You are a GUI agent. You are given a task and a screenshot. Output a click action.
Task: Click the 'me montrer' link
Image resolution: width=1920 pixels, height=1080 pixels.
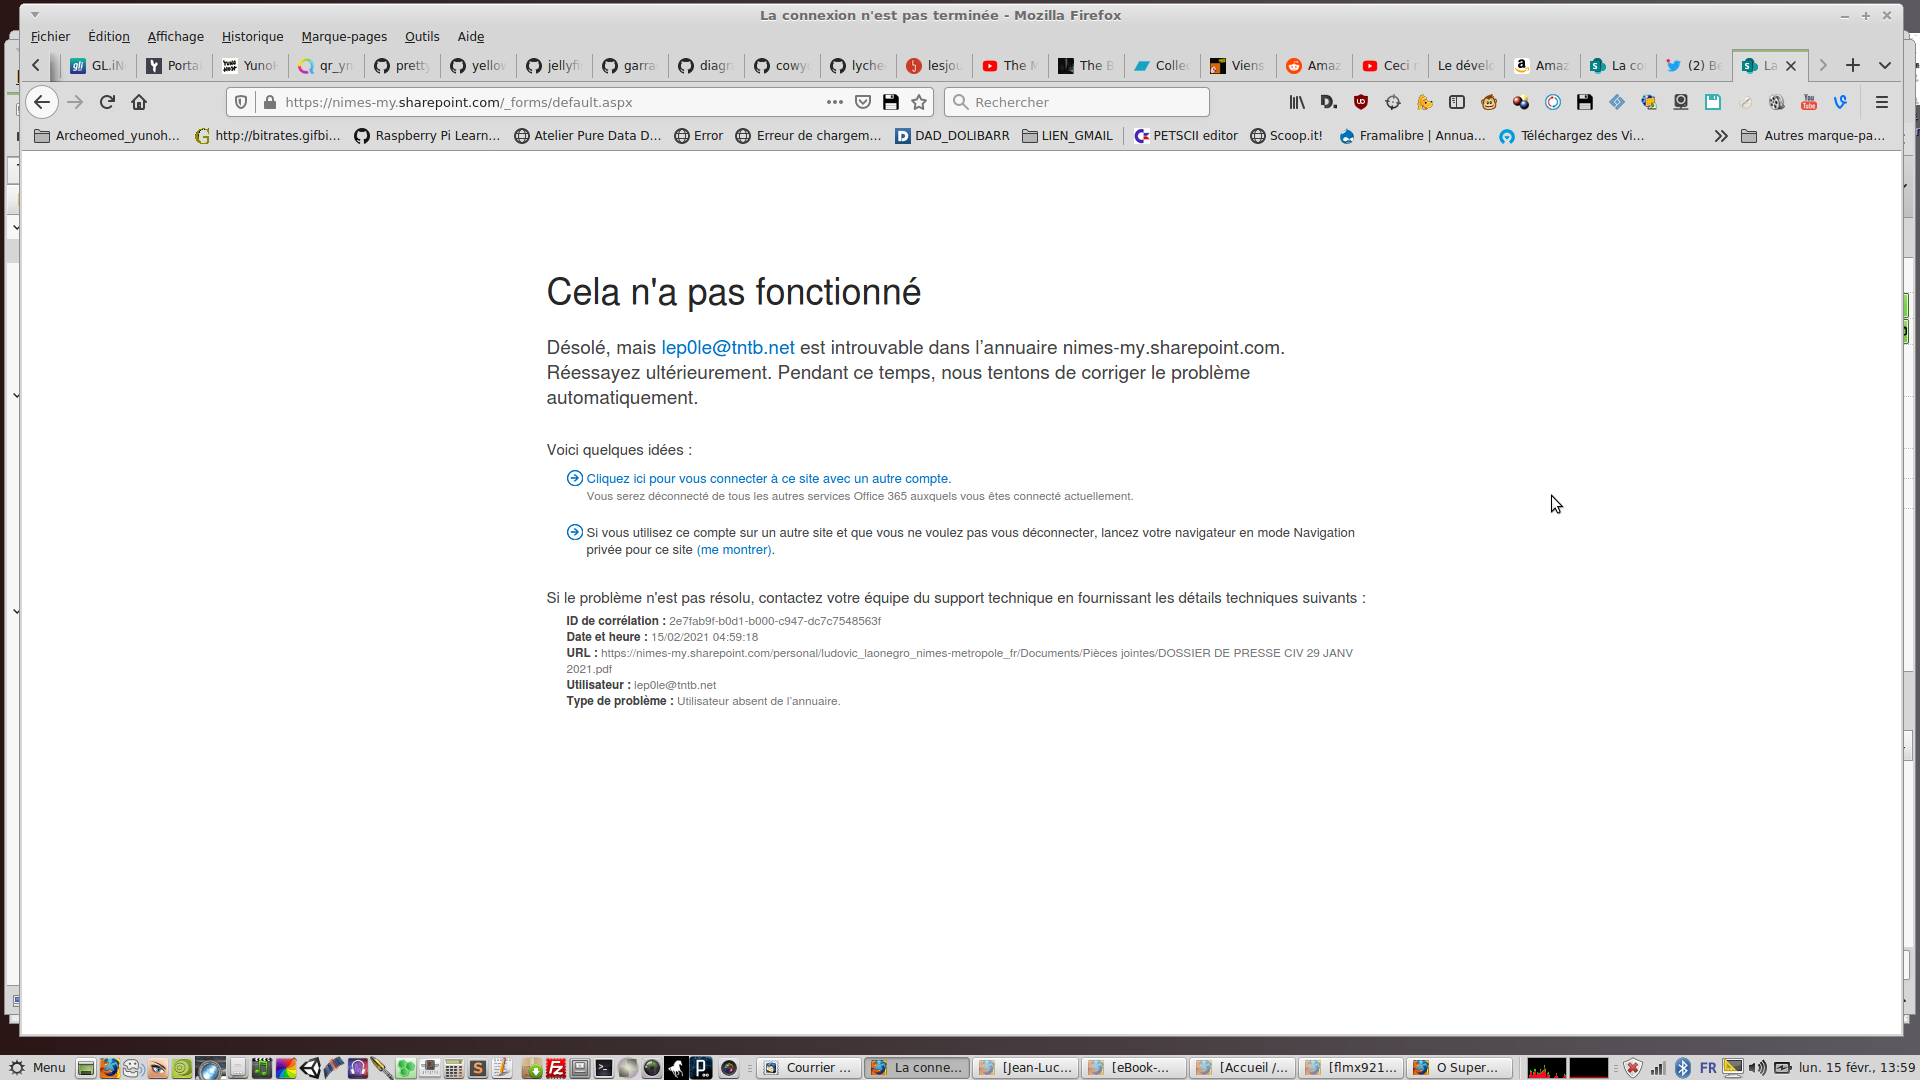pyautogui.click(x=734, y=550)
